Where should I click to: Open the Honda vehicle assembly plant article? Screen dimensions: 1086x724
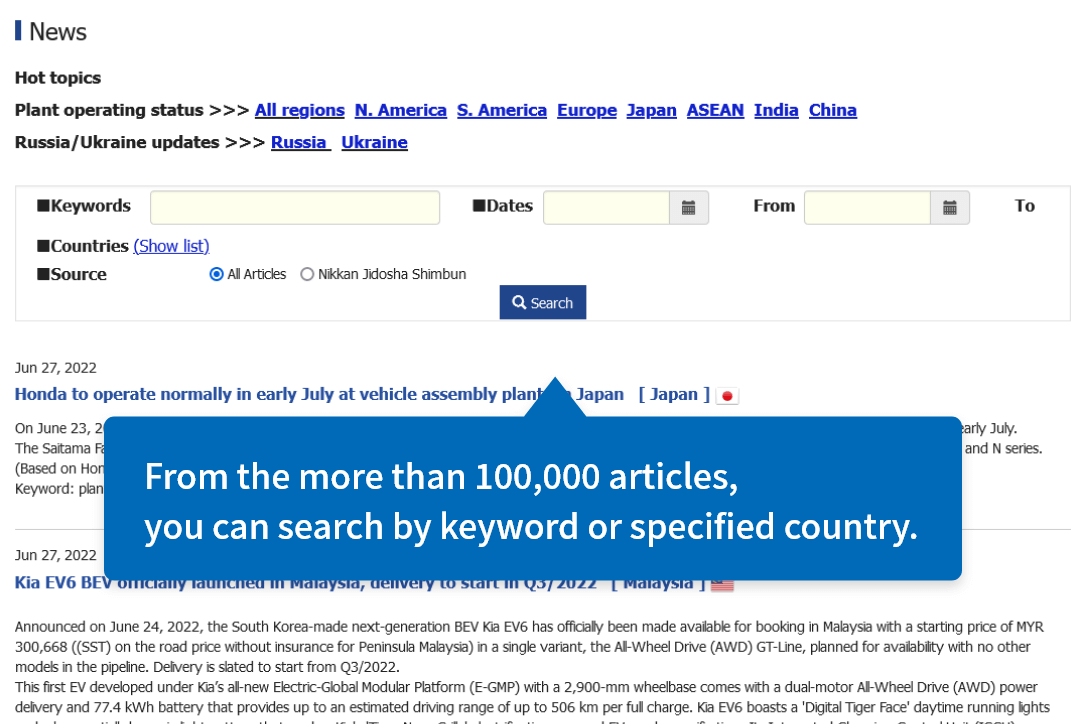[x=319, y=394]
